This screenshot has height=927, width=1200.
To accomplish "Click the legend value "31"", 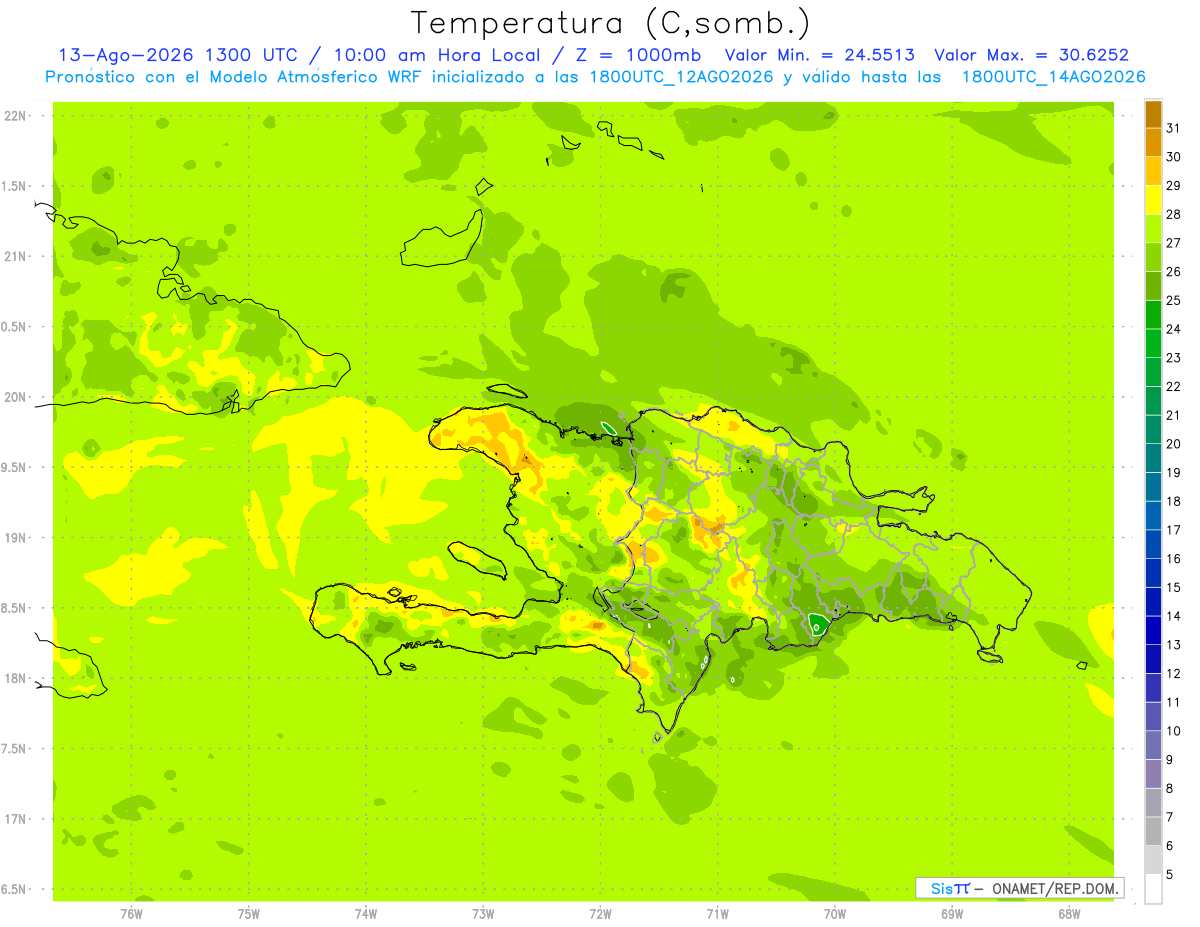I will 1174,128.
